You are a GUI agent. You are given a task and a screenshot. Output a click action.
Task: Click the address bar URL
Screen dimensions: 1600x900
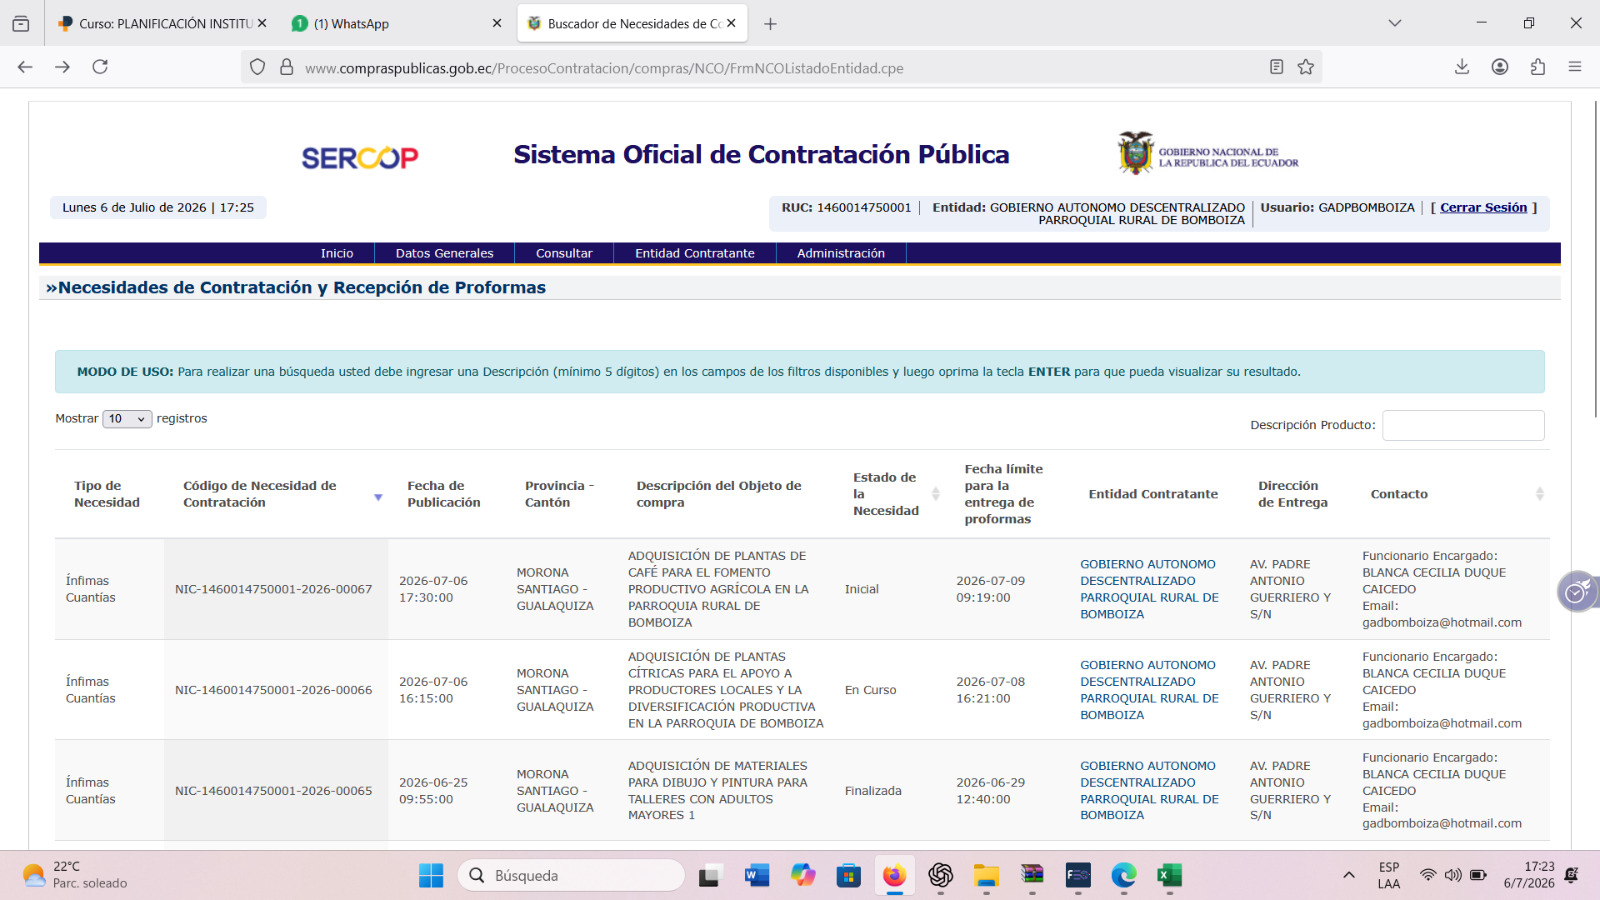pyautogui.click(x=604, y=68)
